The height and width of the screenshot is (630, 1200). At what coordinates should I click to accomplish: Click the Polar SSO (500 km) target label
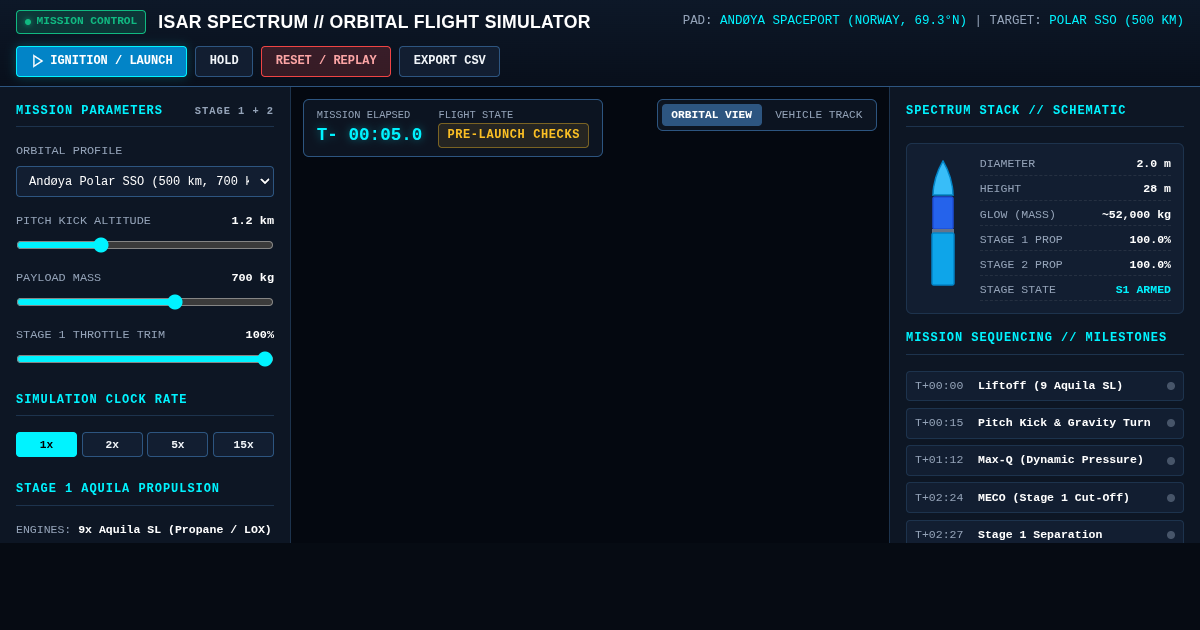click(1116, 21)
